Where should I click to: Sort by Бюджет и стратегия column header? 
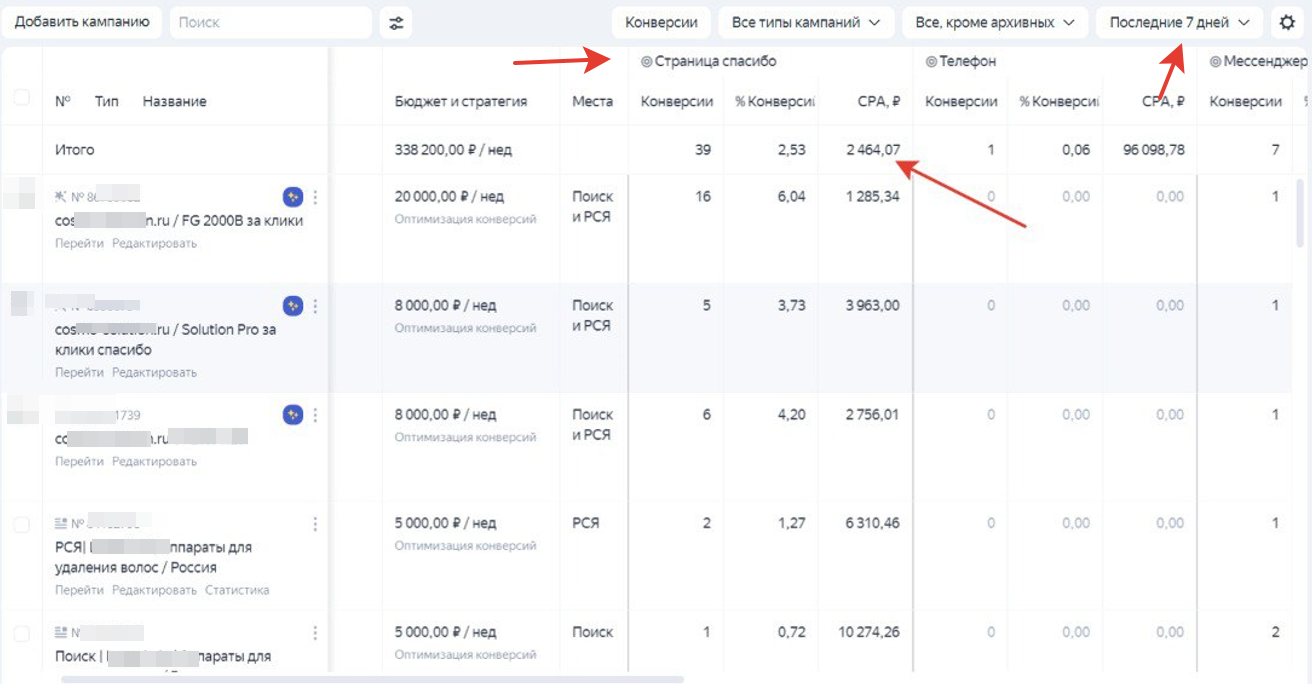(460, 101)
